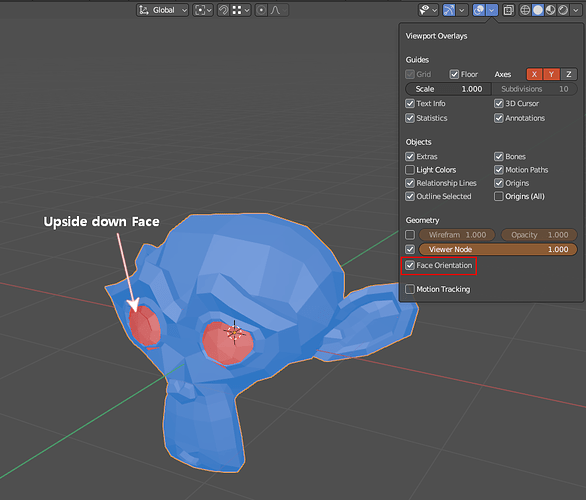Viewport: 586px width, 500px height.
Task: Uncheck the Relationship Lines checkbox
Action: [410, 183]
